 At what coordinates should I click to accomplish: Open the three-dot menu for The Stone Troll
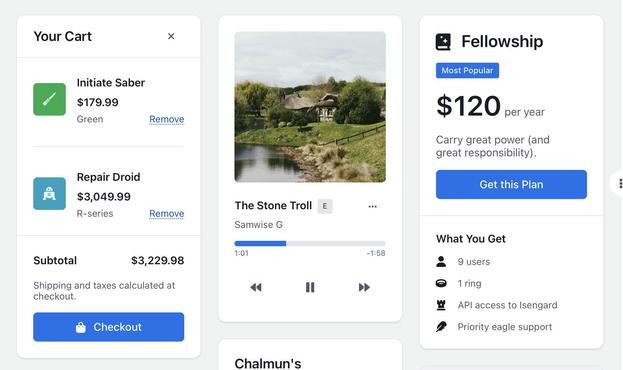(372, 206)
